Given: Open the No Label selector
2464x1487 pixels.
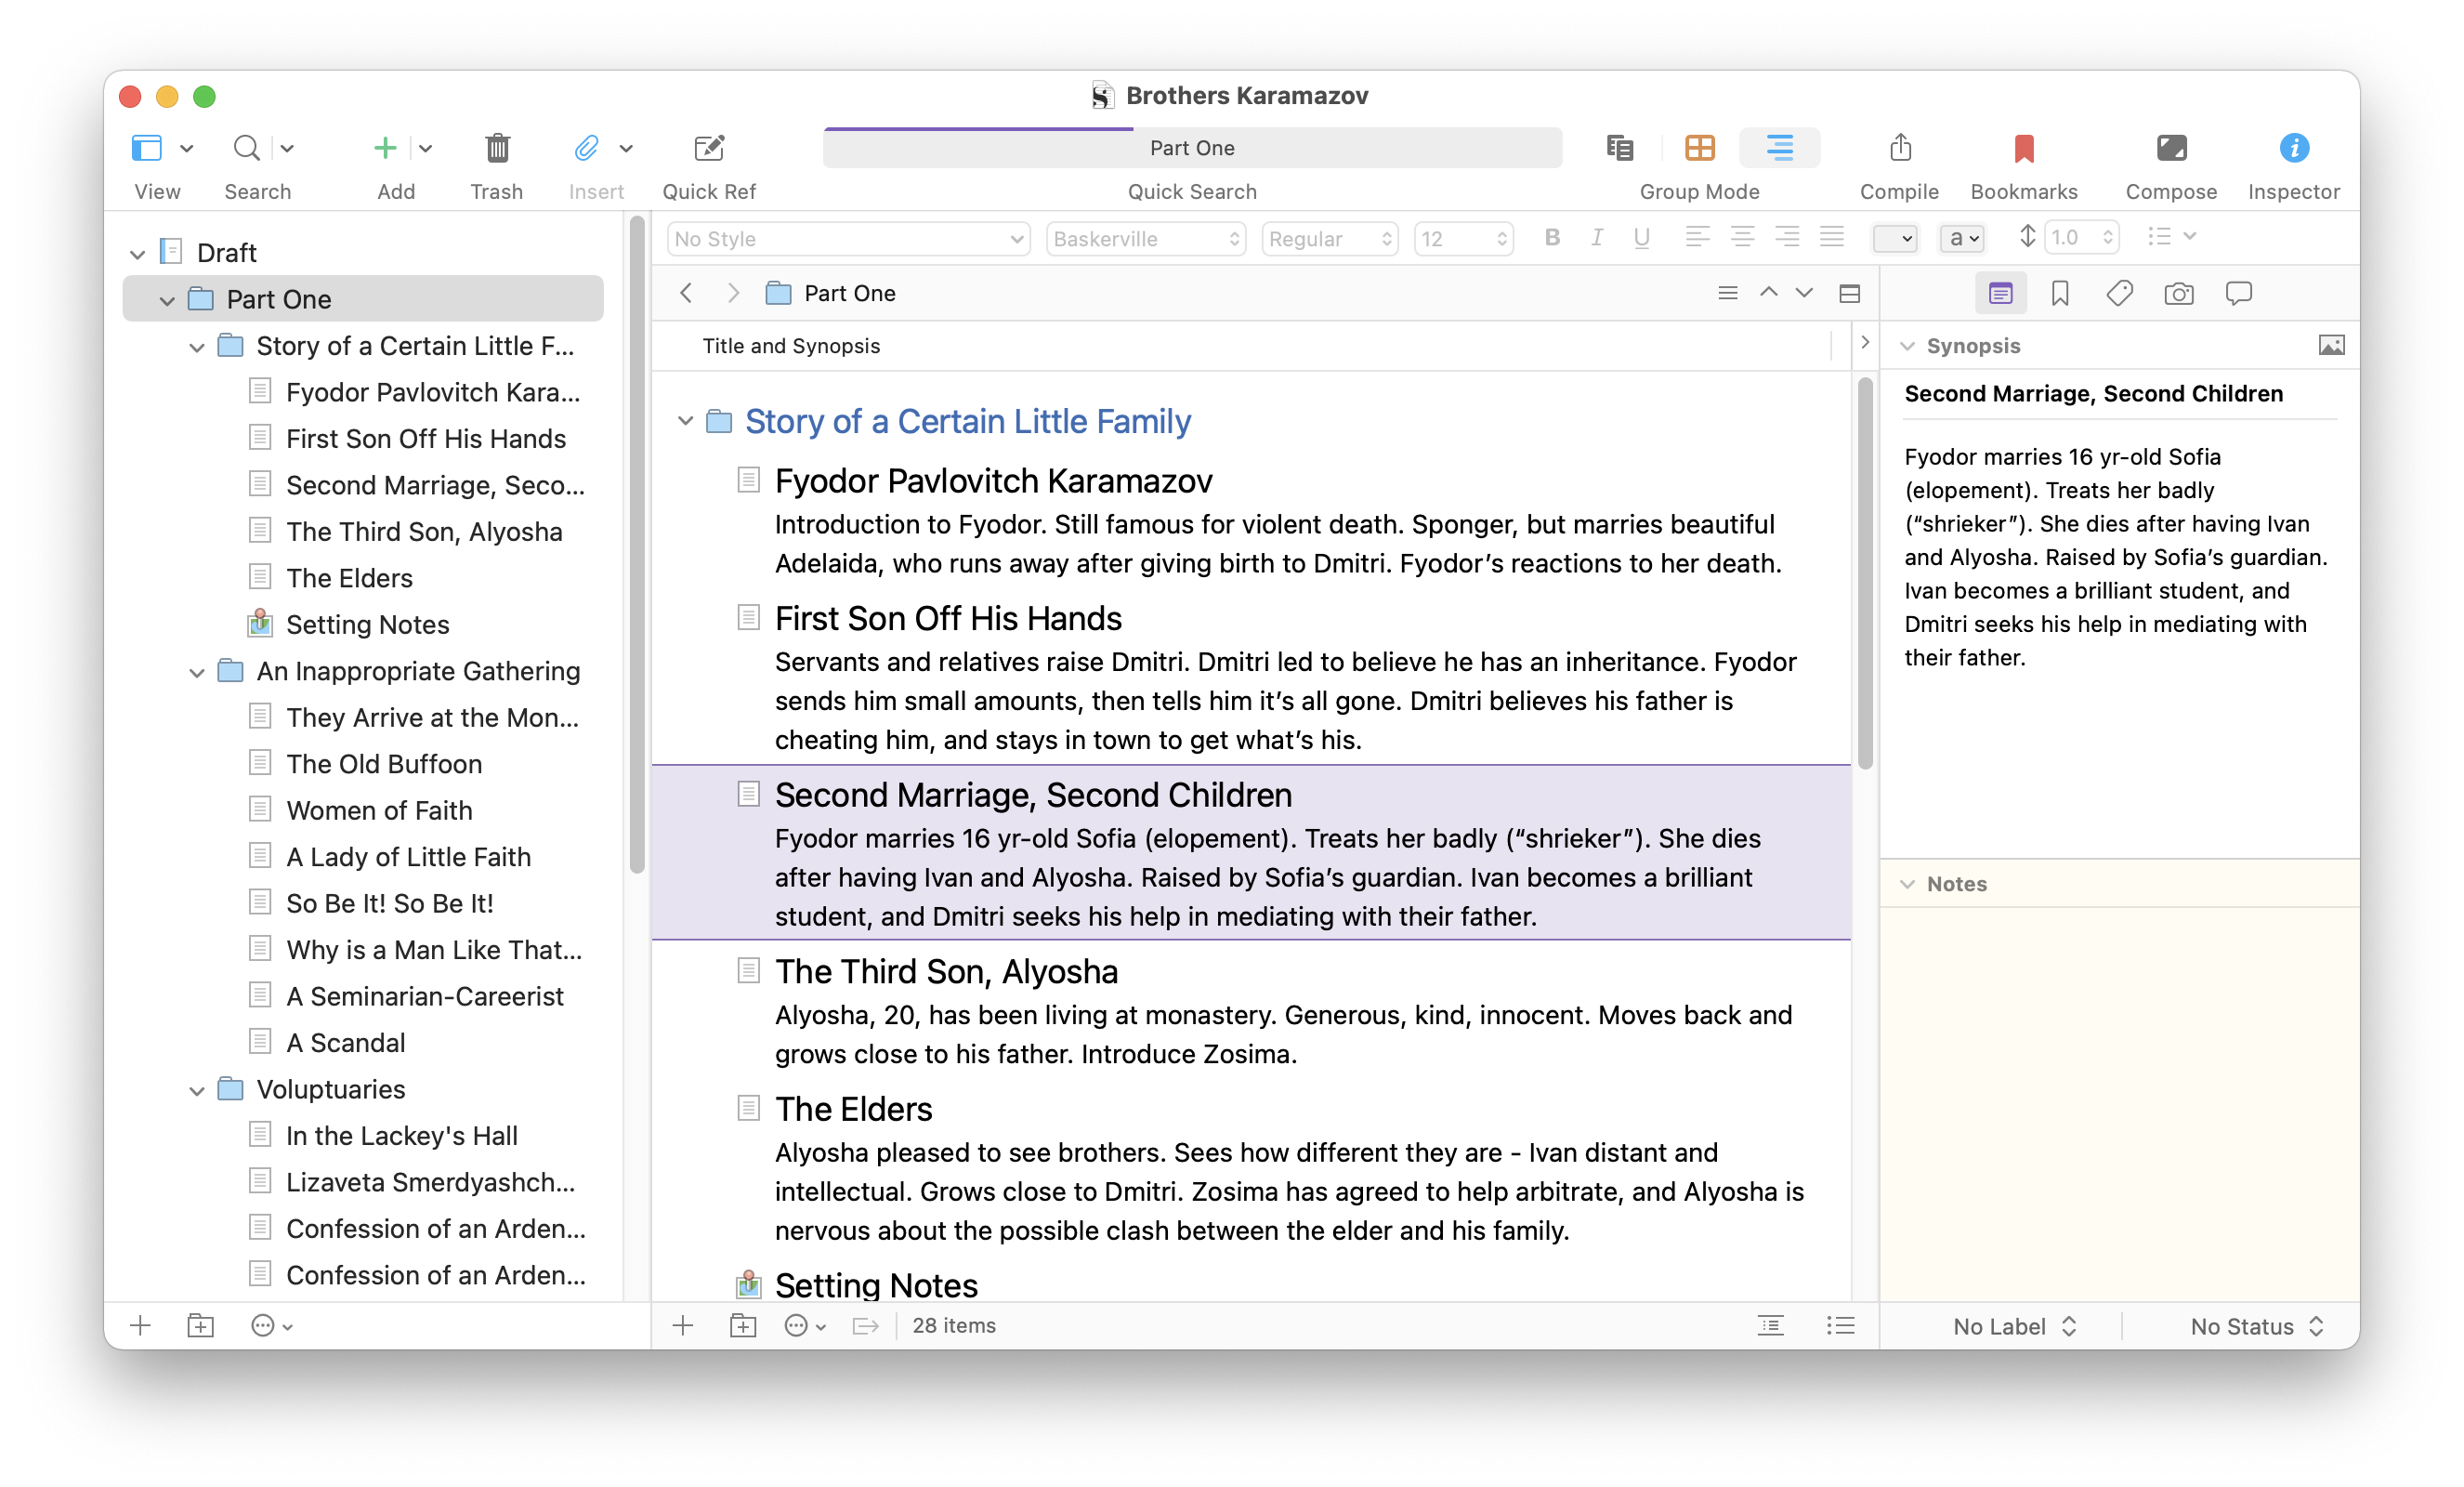Looking at the screenshot, I should [x=2014, y=1326].
